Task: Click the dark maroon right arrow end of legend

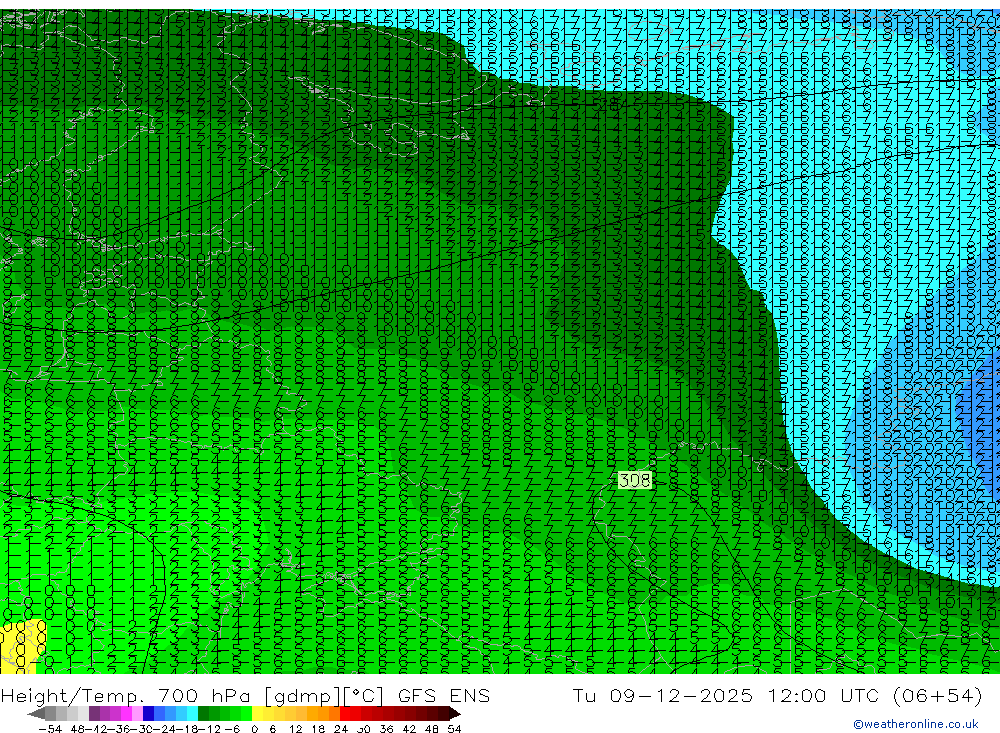Action: pyautogui.click(x=455, y=713)
